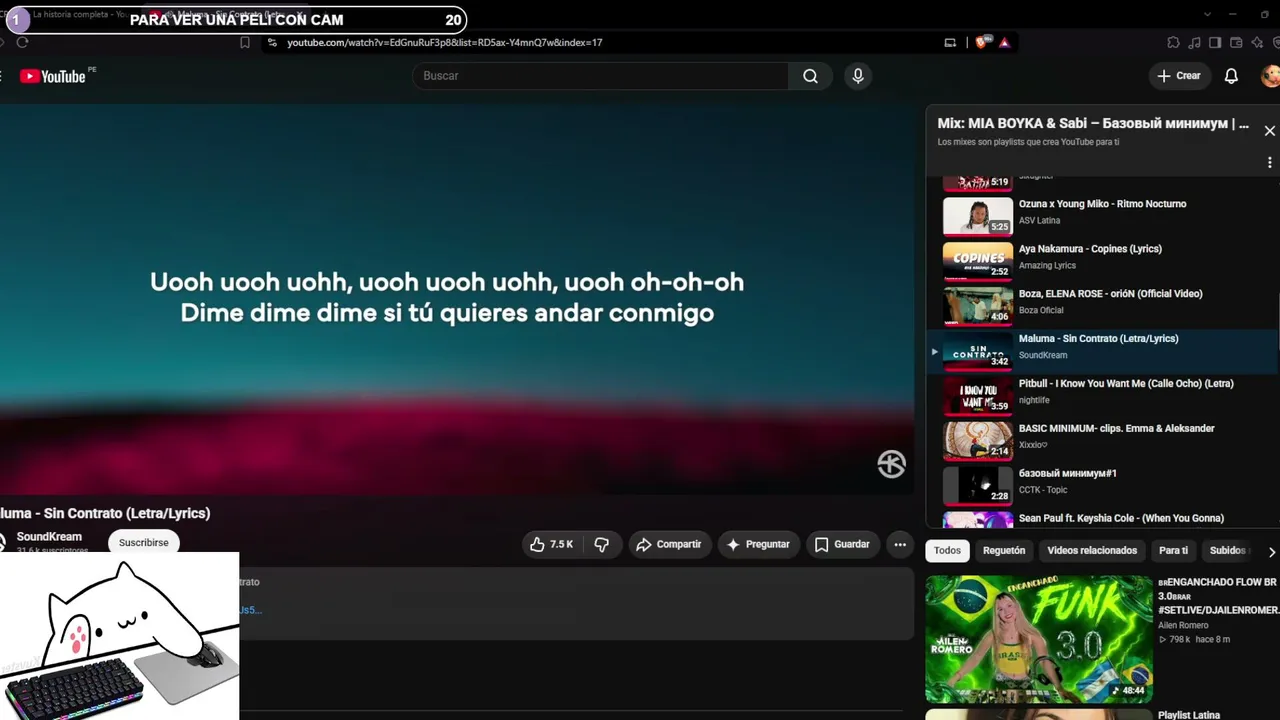Image resolution: width=1280 pixels, height=720 pixels.
Task: Click the Ailen Romero channel name
Action: pyautogui.click(x=1185, y=626)
